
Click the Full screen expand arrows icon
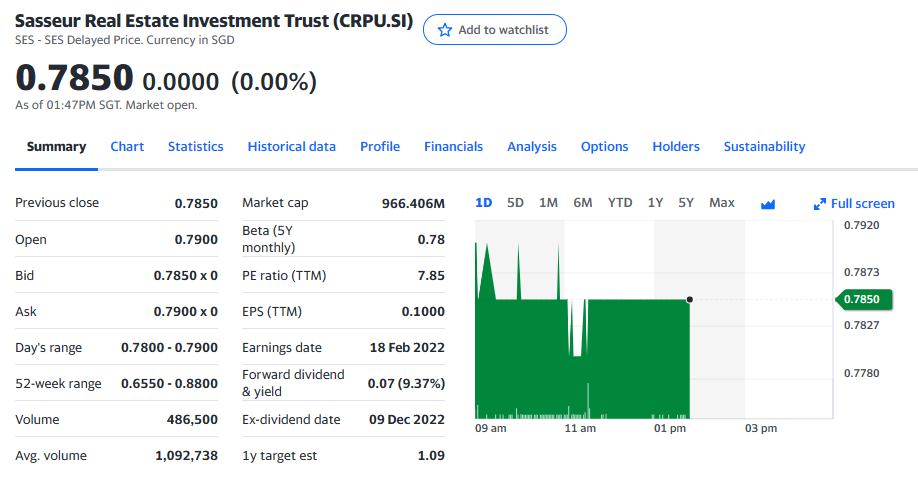click(820, 204)
